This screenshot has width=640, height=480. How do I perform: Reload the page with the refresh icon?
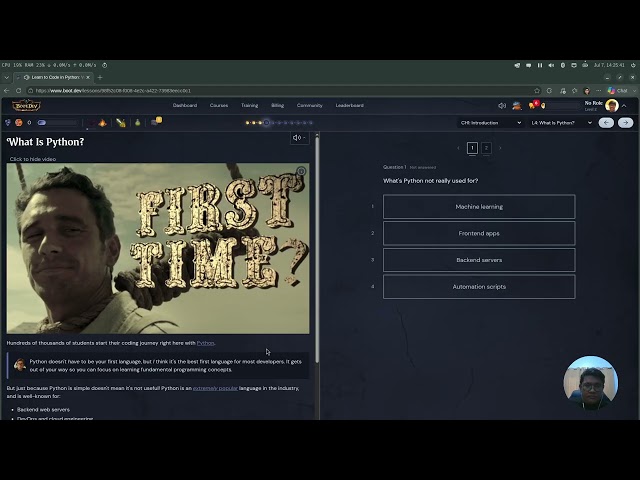(x=18, y=91)
